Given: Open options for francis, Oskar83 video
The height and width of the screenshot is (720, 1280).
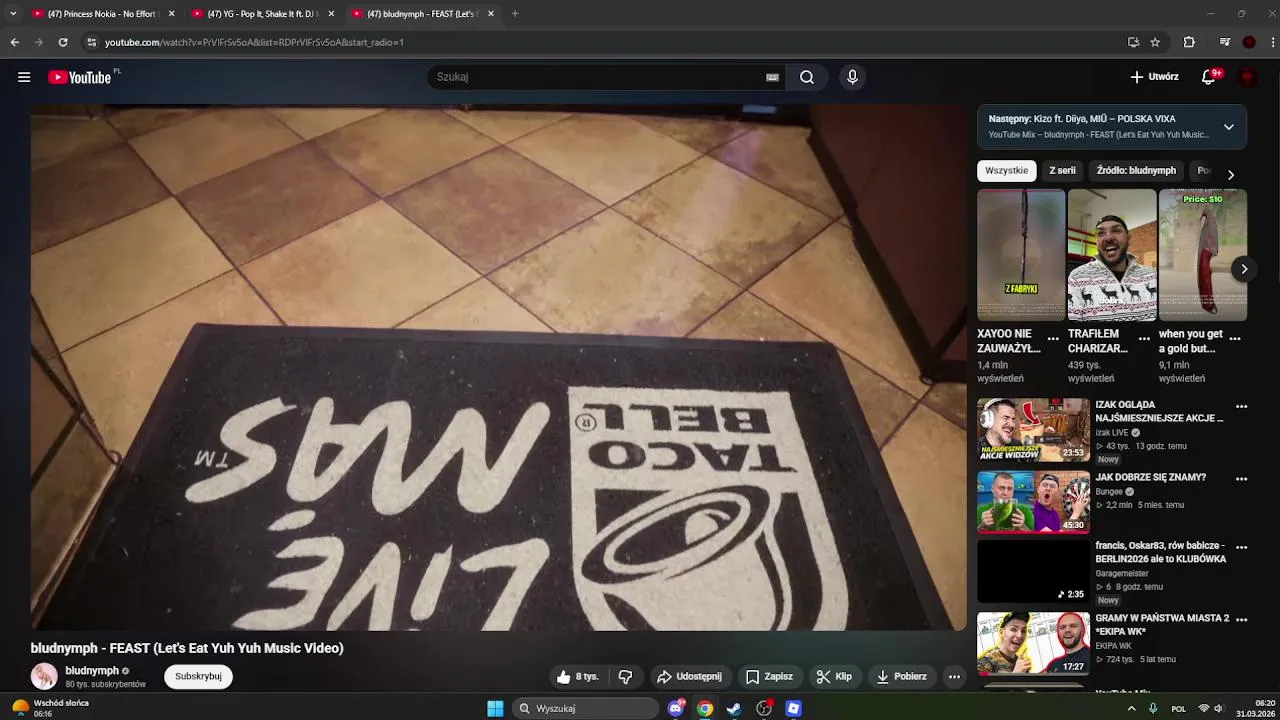Looking at the screenshot, I should tap(1241, 548).
